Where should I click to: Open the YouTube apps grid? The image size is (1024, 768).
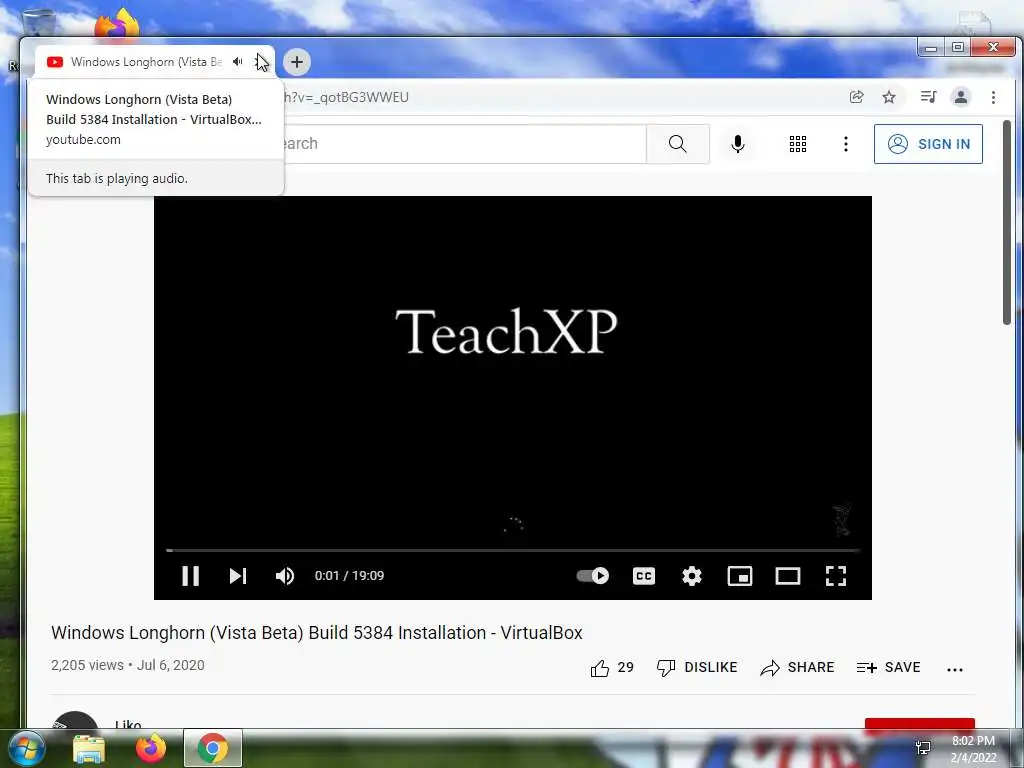(797, 144)
